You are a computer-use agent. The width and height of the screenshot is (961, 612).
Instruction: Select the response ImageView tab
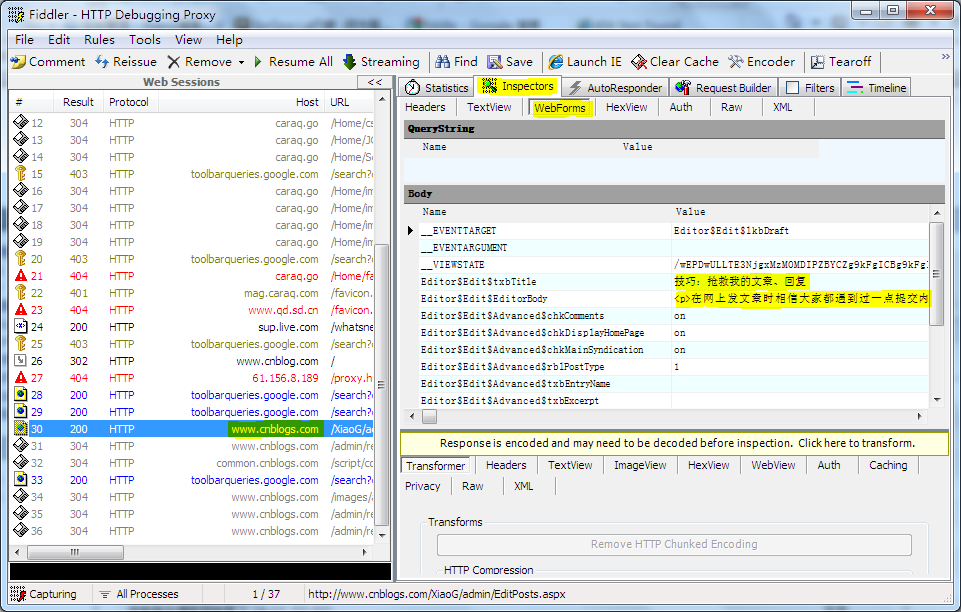click(640, 465)
